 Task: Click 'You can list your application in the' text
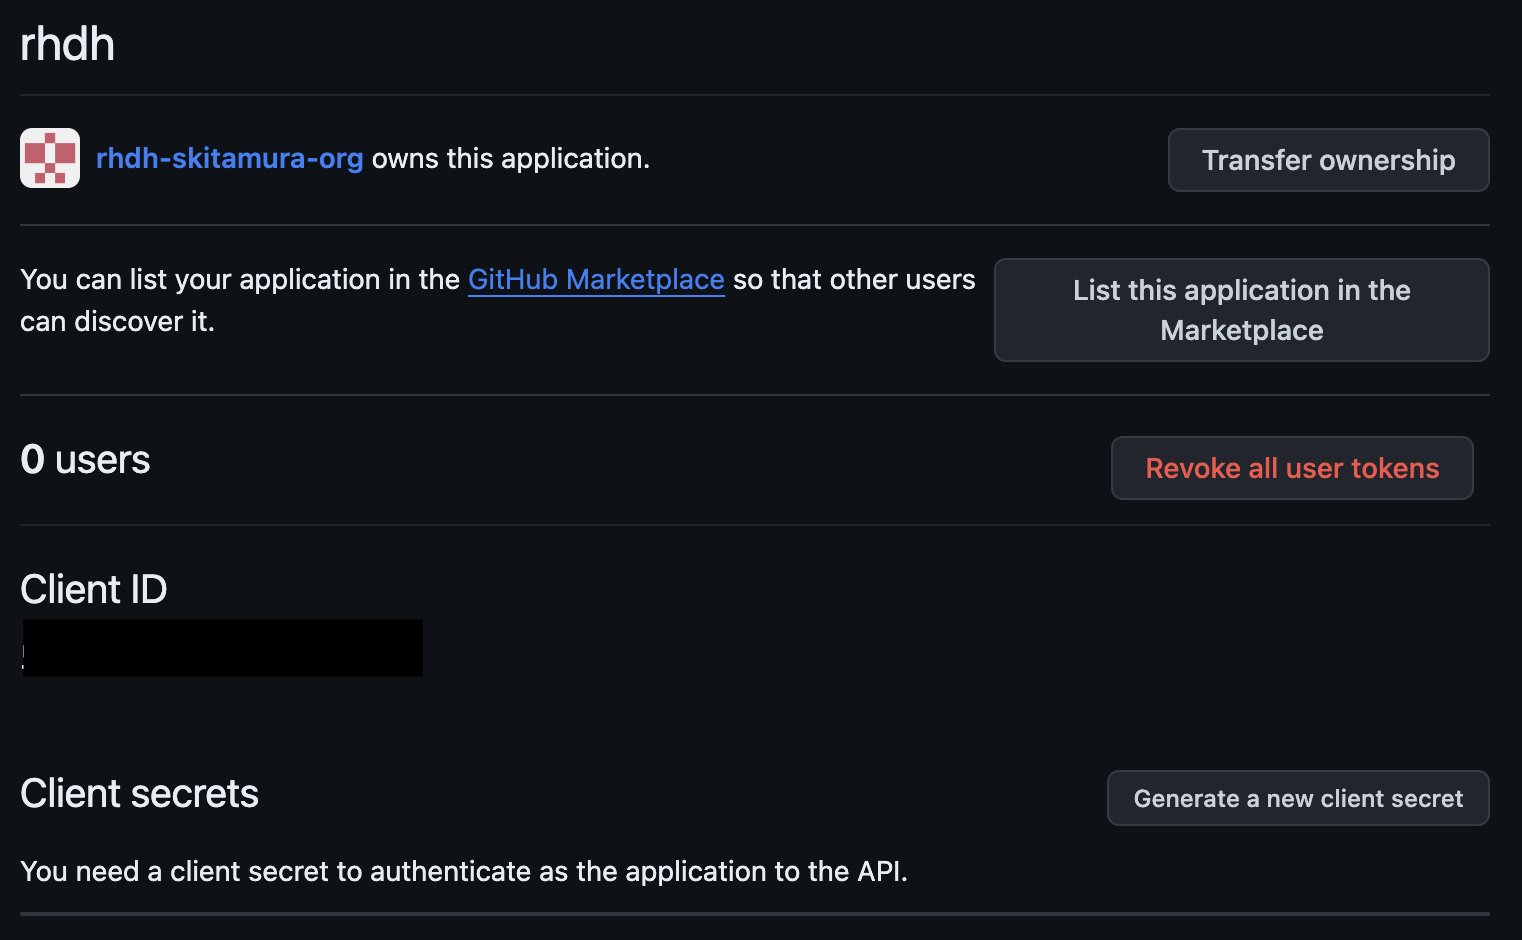[240, 280]
